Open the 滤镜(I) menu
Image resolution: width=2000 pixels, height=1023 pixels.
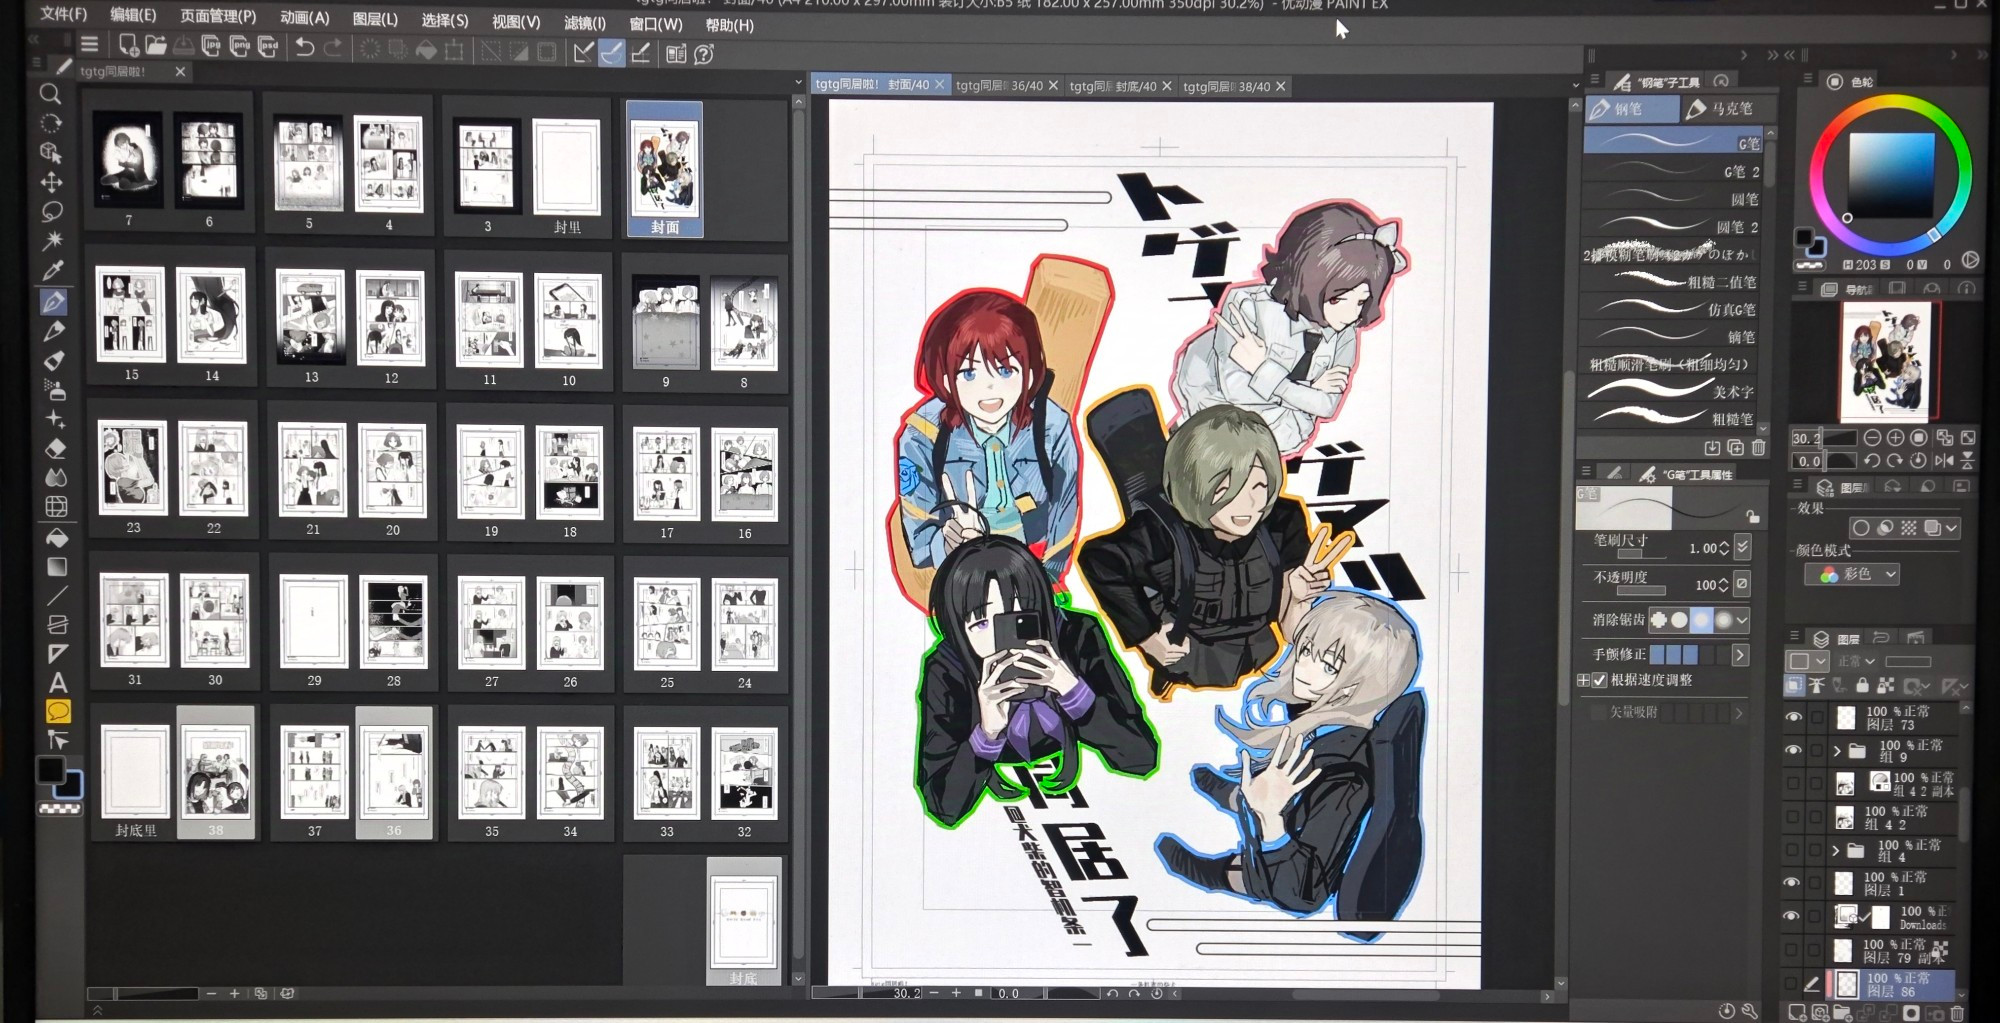pyautogui.click(x=585, y=22)
